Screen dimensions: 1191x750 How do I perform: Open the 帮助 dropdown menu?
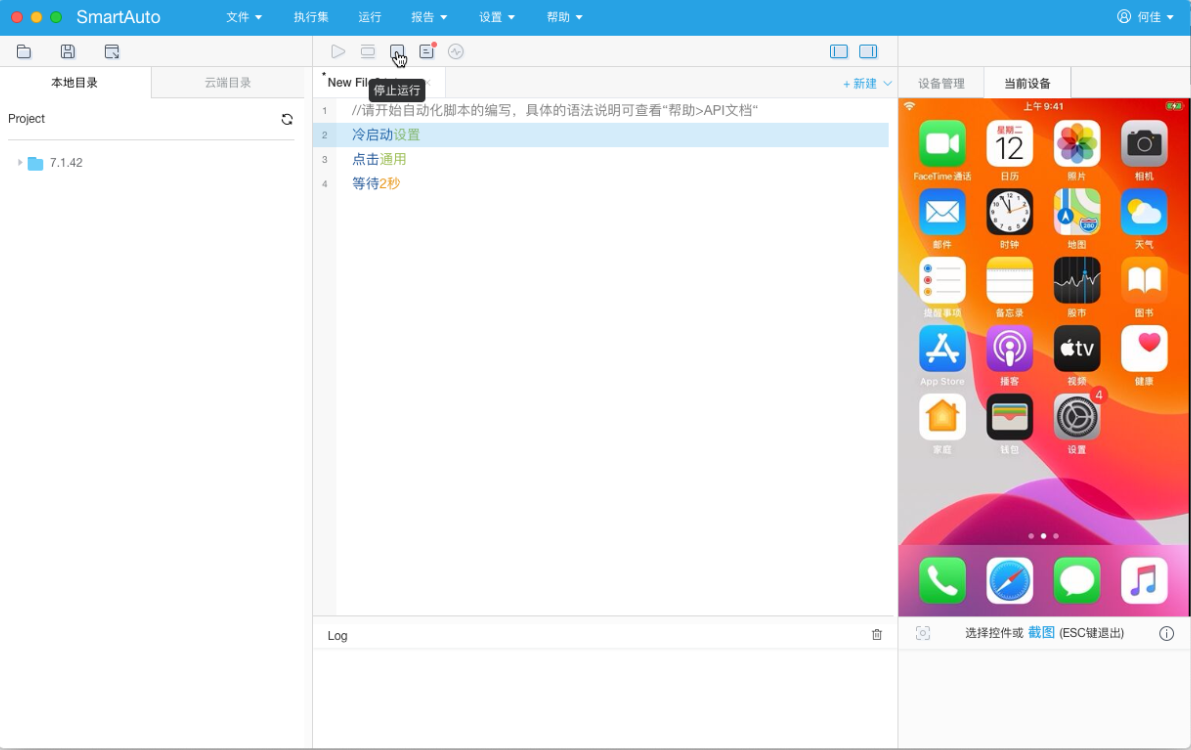pos(564,17)
